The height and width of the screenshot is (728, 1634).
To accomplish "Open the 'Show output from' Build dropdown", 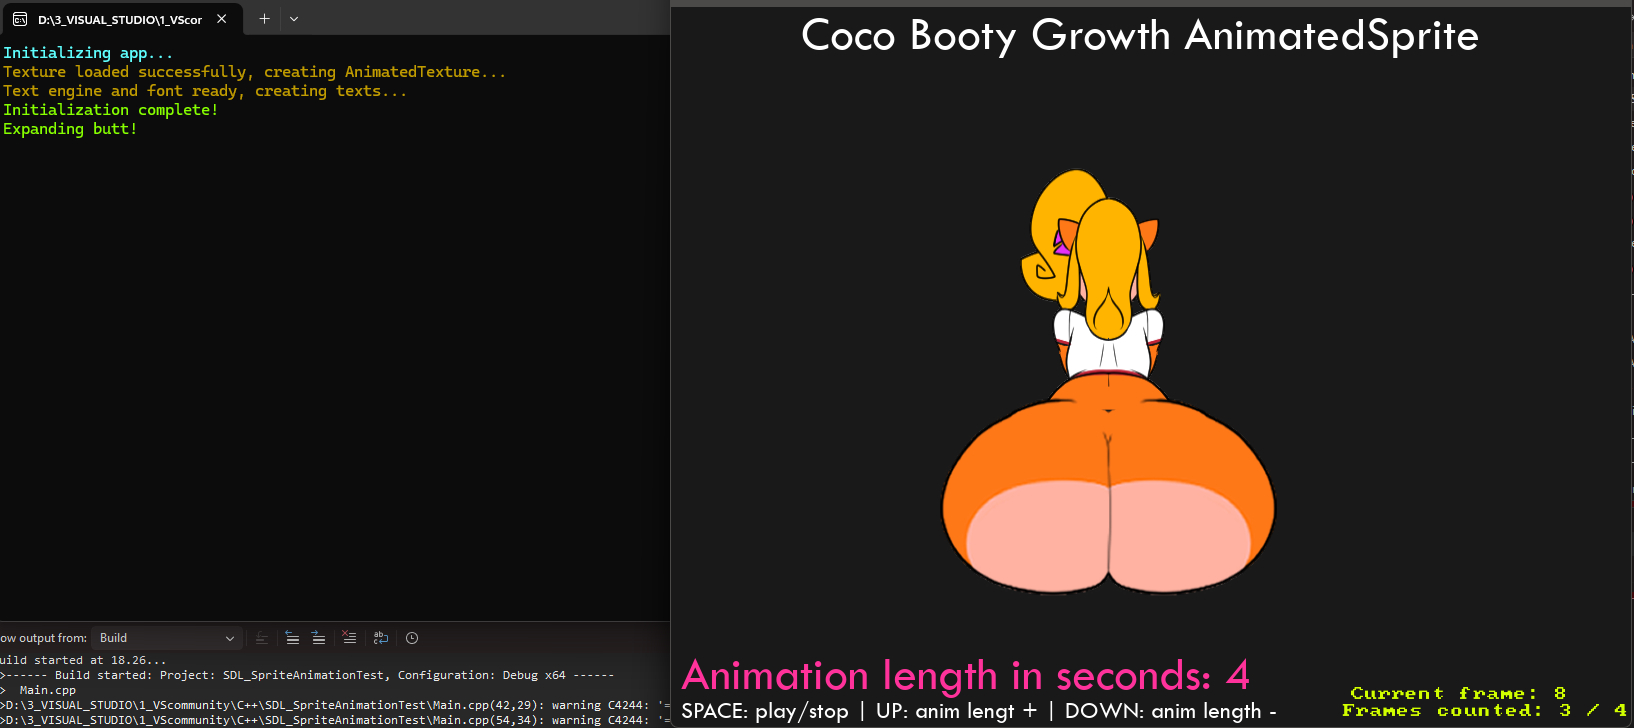I will (166, 638).
